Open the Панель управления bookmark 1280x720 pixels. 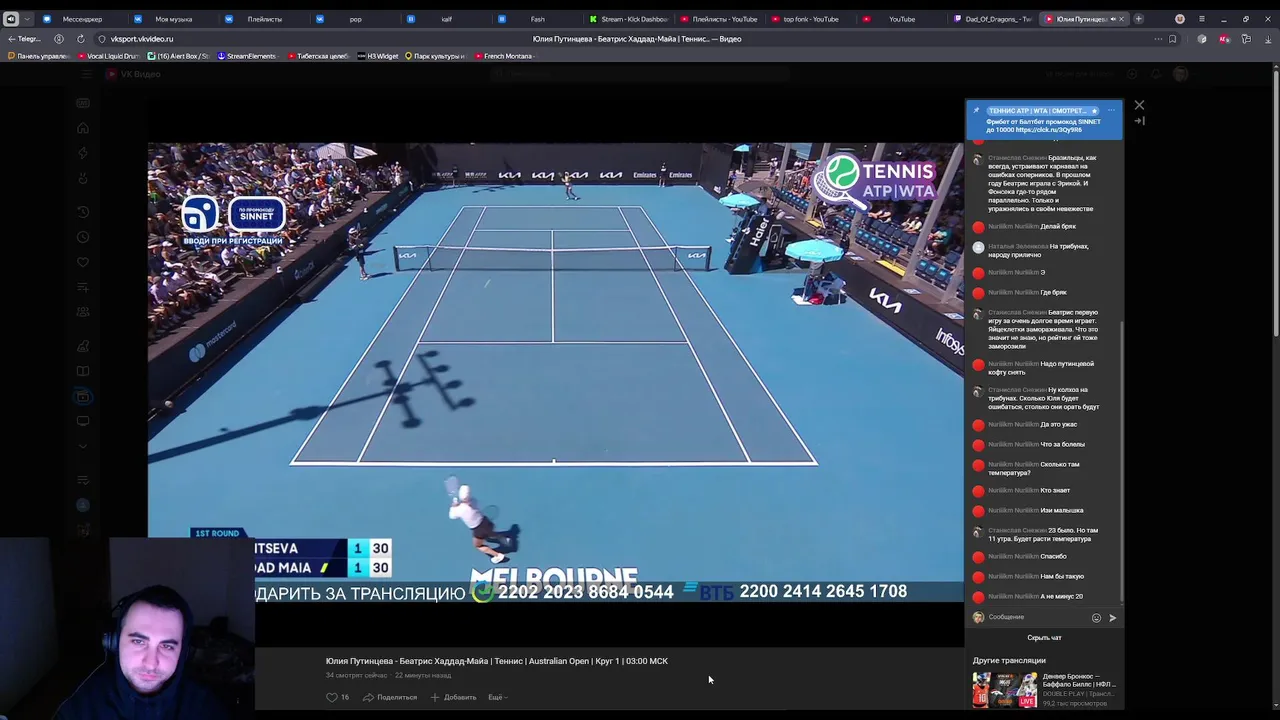37,56
